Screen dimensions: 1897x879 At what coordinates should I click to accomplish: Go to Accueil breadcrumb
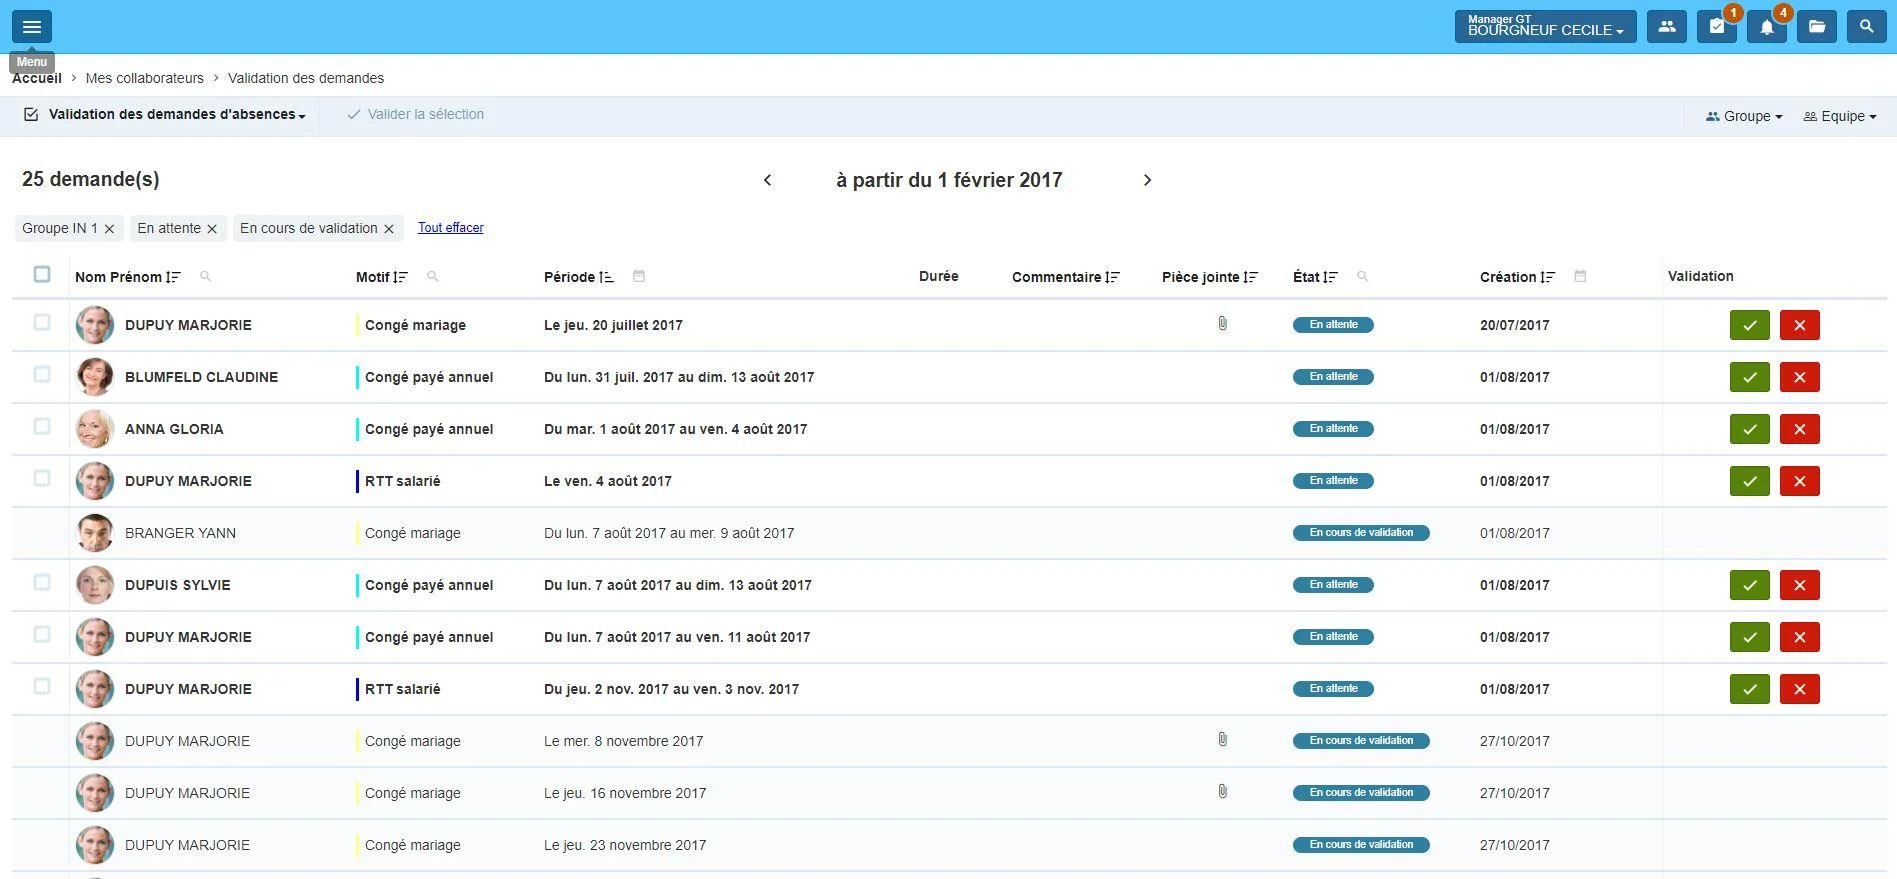coord(37,78)
